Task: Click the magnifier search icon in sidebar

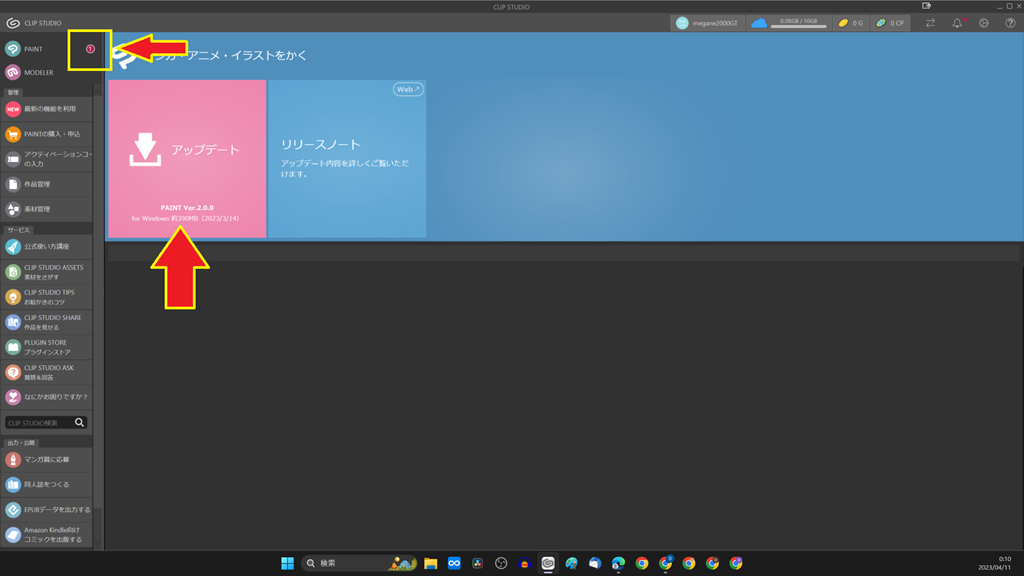Action: (80, 423)
